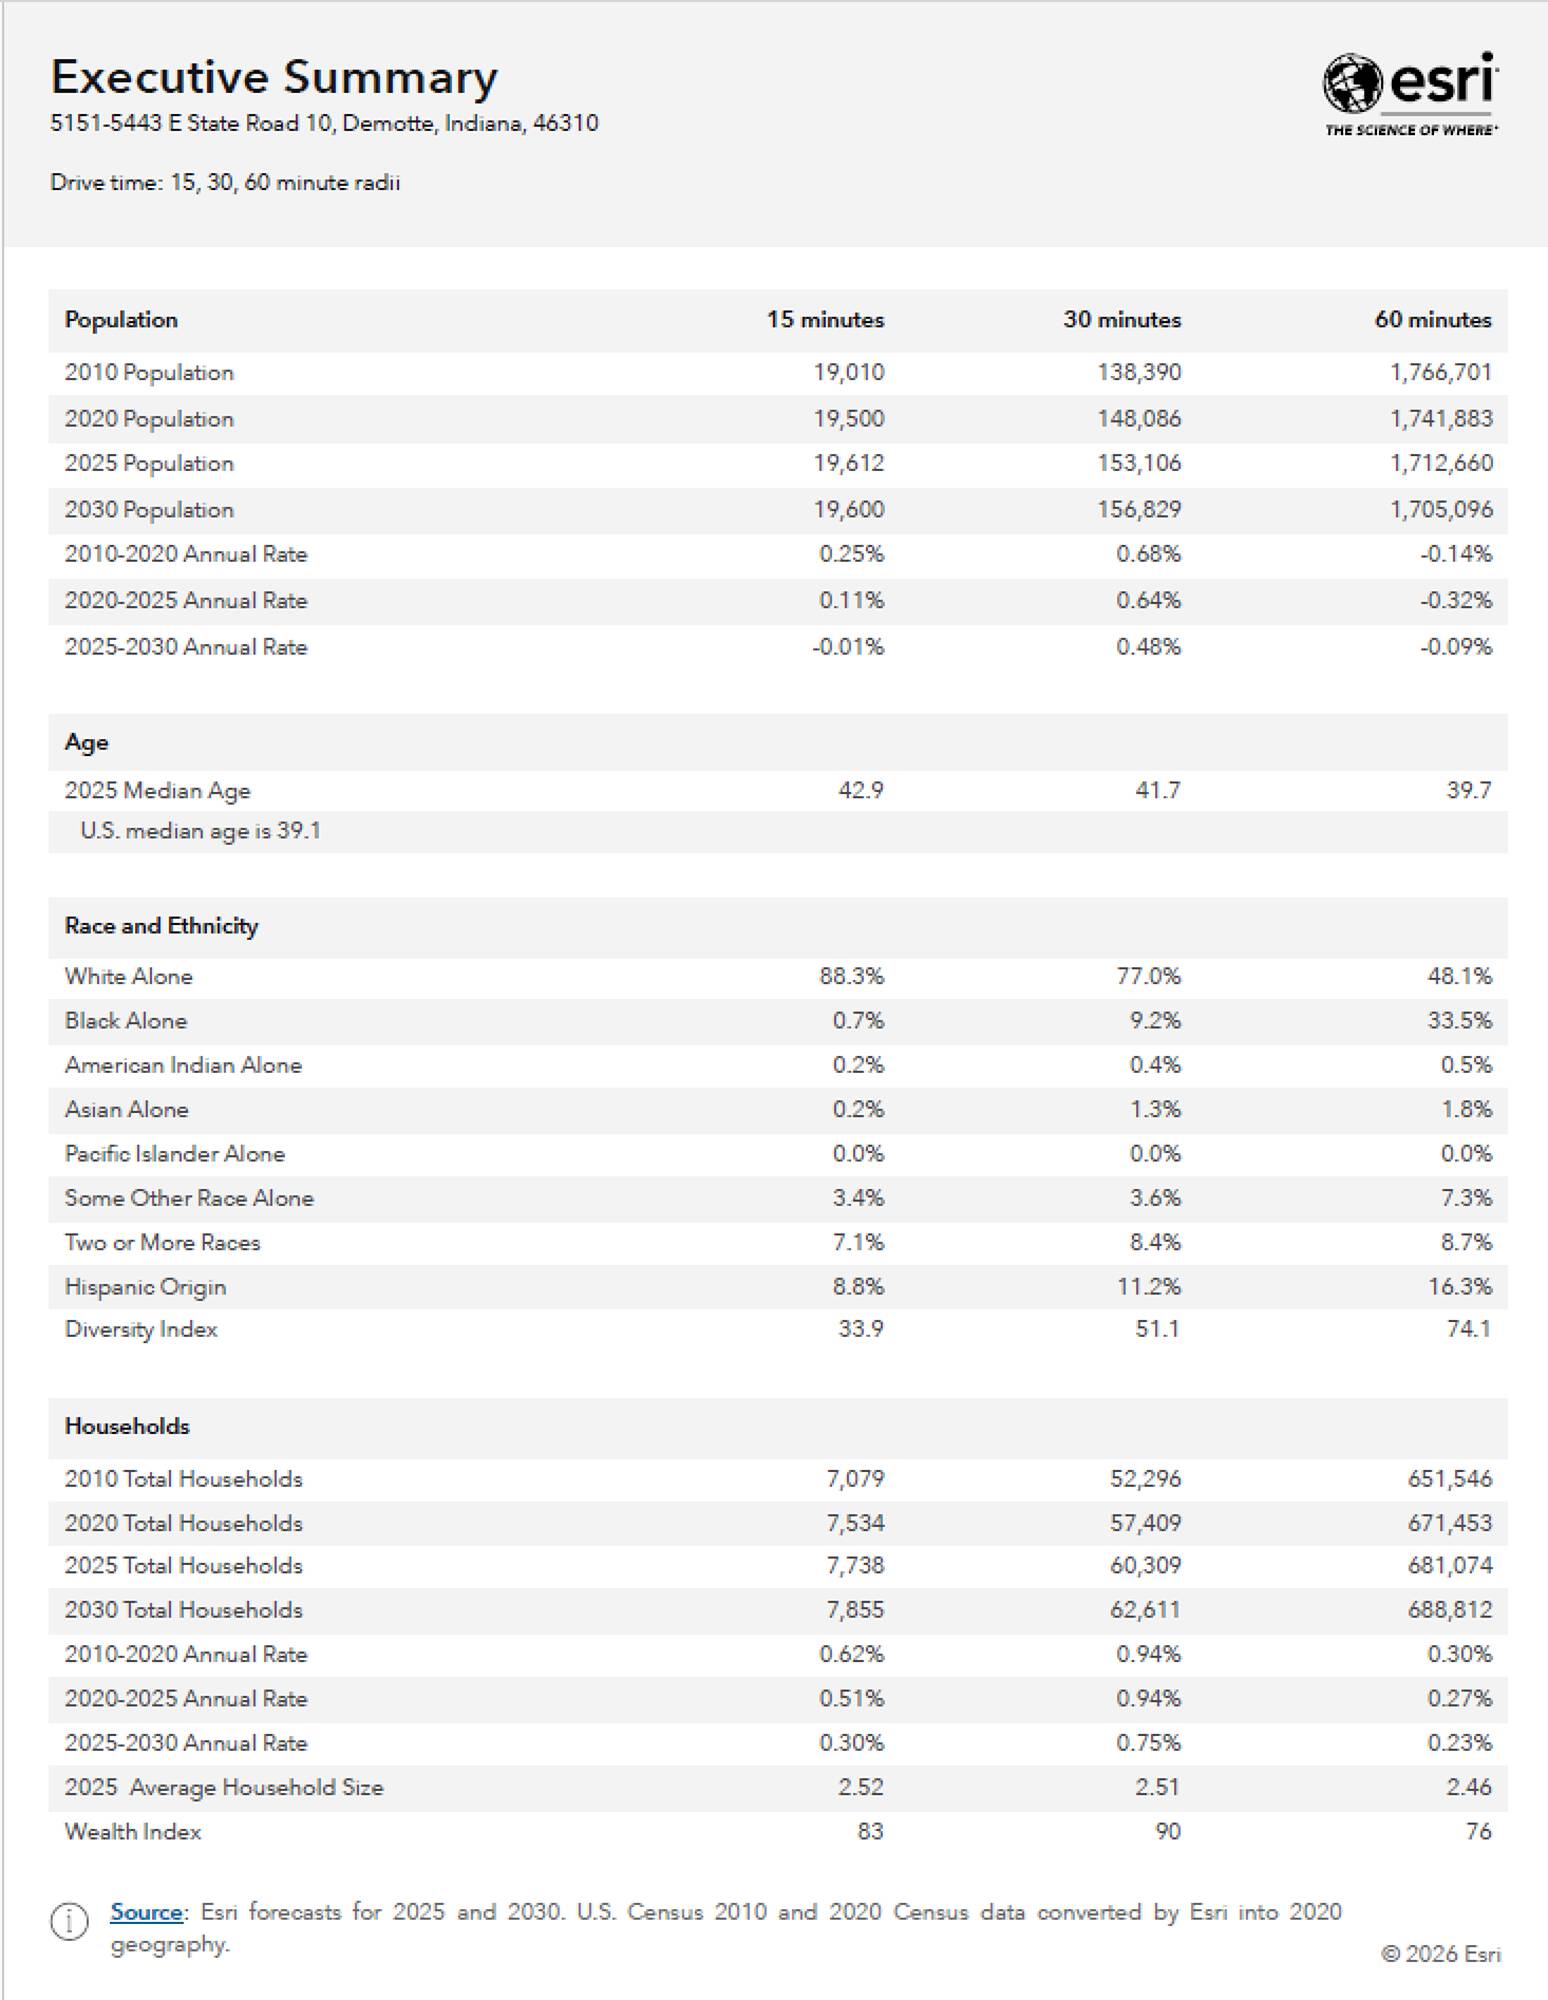Screen dimensions: 1548x2000
Task: Click the © 2026 Esri copyright text
Action: point(1440,1954)
